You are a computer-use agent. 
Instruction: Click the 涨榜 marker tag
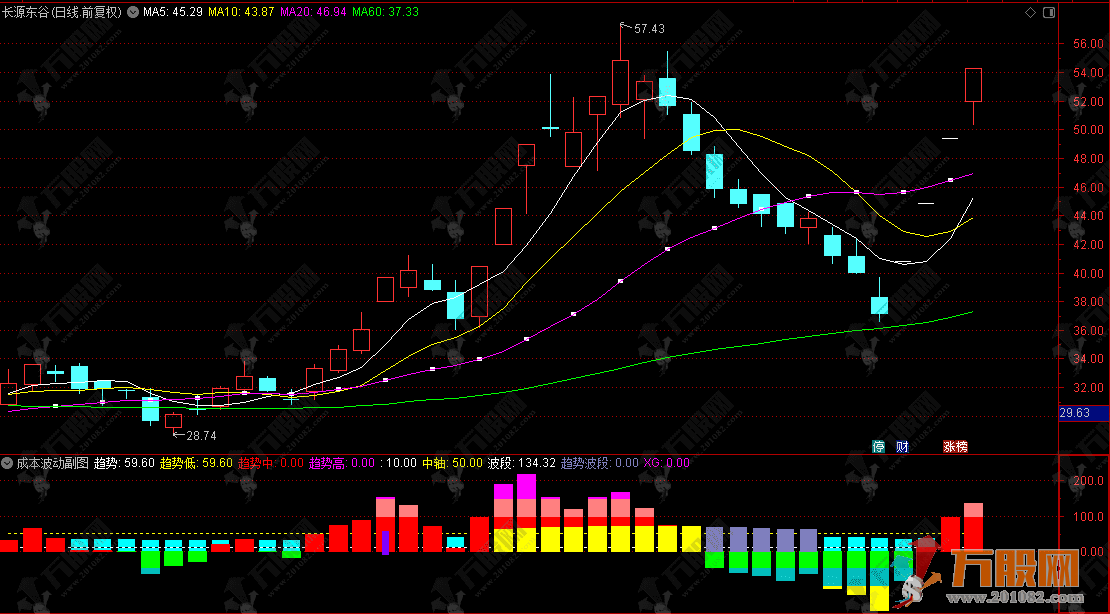tap(955, 446)
